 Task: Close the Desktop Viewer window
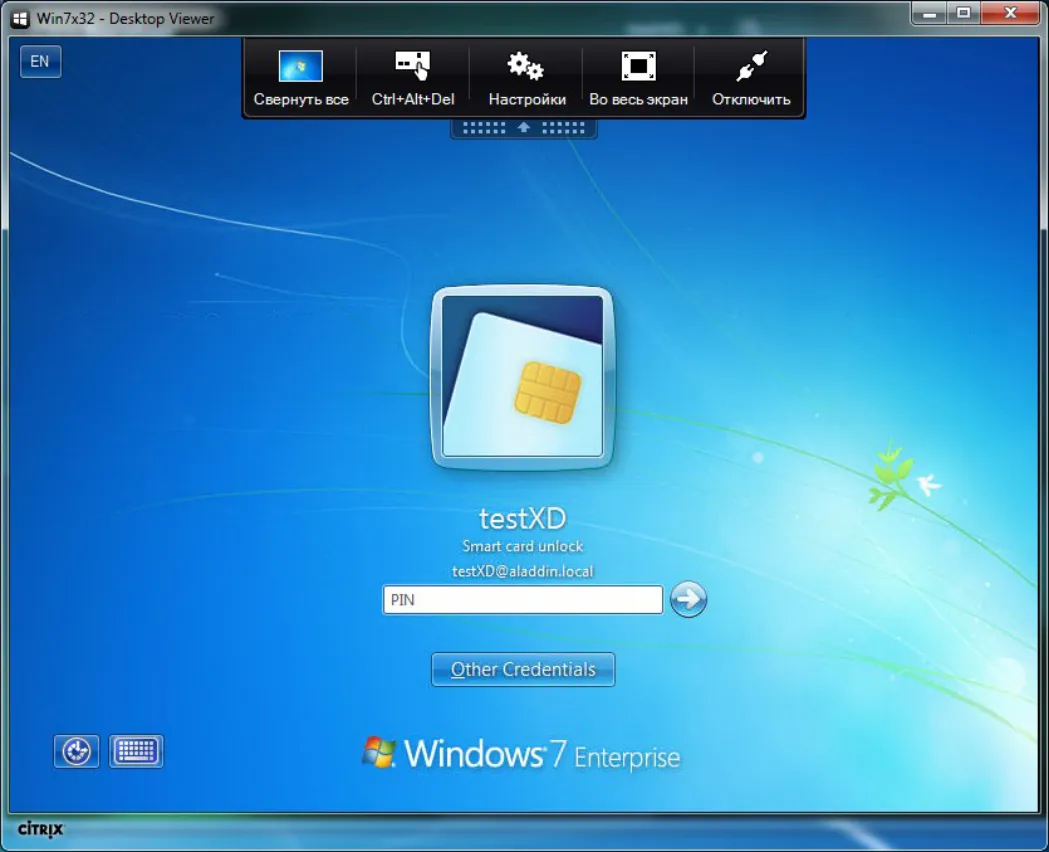pyautogui.click(x=1011, y=13)
